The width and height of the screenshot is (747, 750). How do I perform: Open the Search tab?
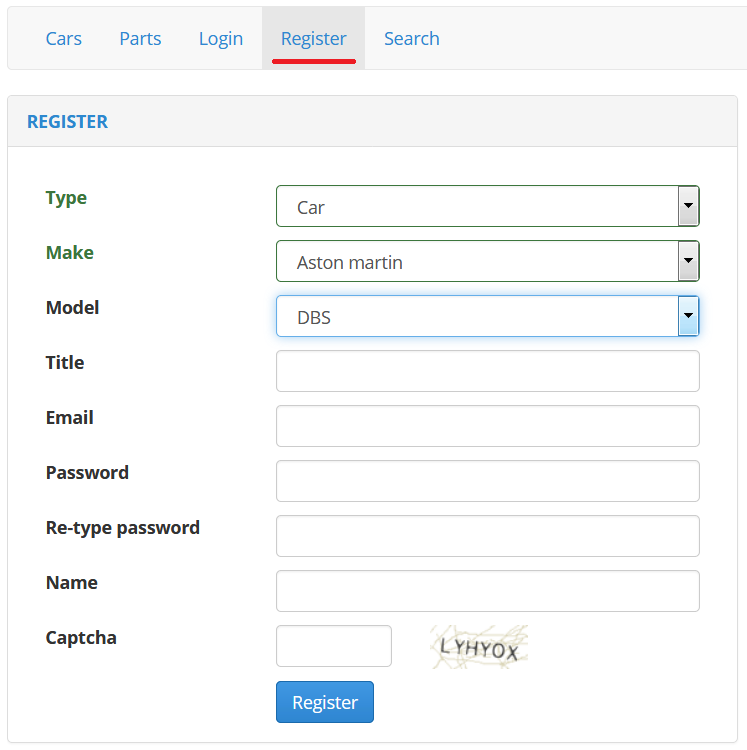pos(412,38)
